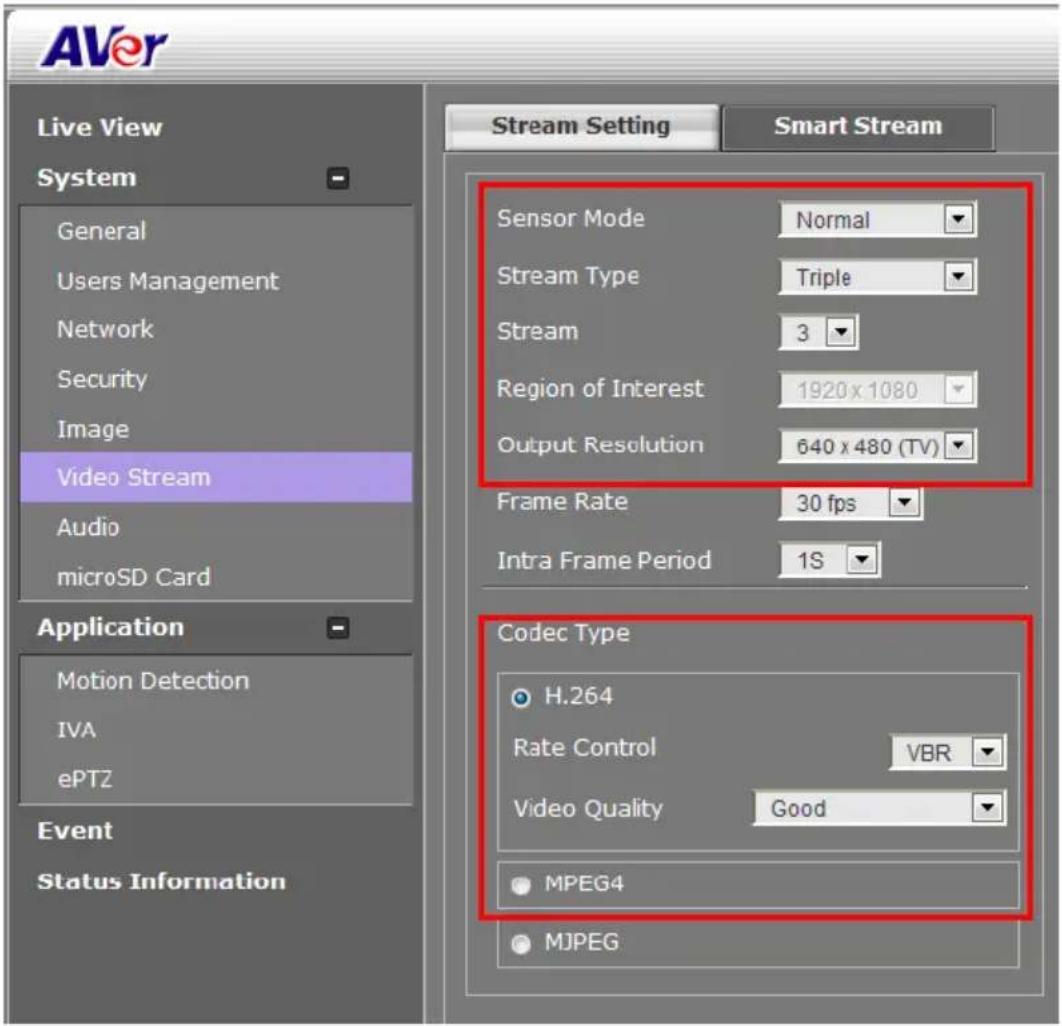The height and width of the screenshot is (1026, 1062).
Task: Click the Stream Type label
Action: [568, 276]
